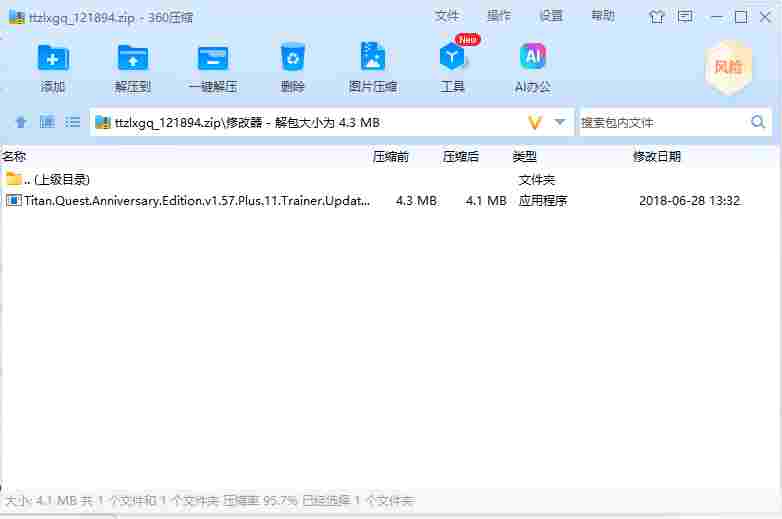The image size is (782, 519).
Task: Click the 解压到 (Extract to) icon
Action: point(133,58)
